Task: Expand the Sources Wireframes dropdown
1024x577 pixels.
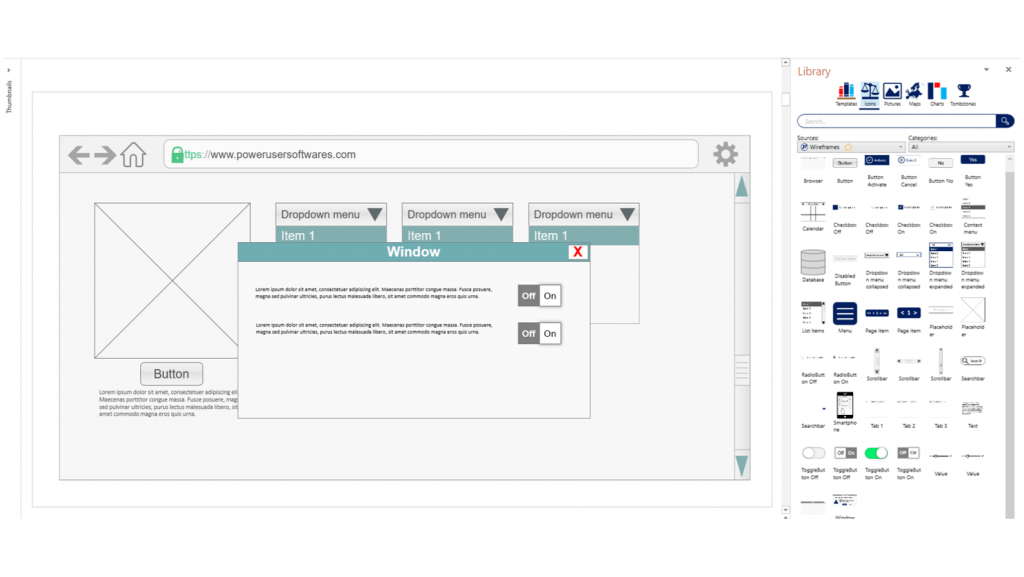Action: [850, 147]
